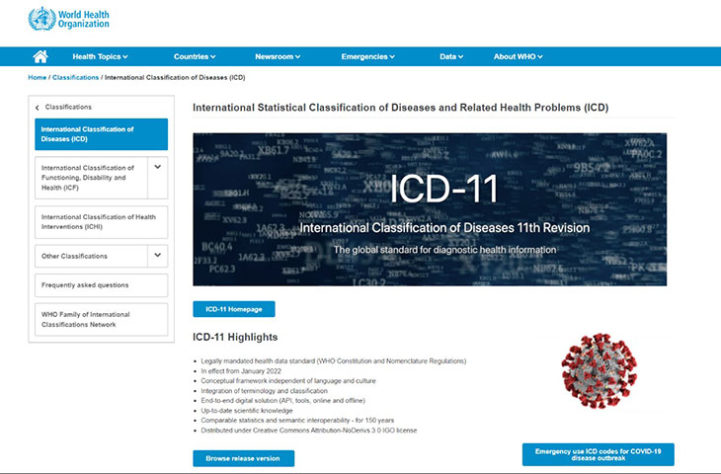Viewport: 721px width, 474px height.
Task: Expand the ICF sidebar chevron
Action: tap(158, 167)
